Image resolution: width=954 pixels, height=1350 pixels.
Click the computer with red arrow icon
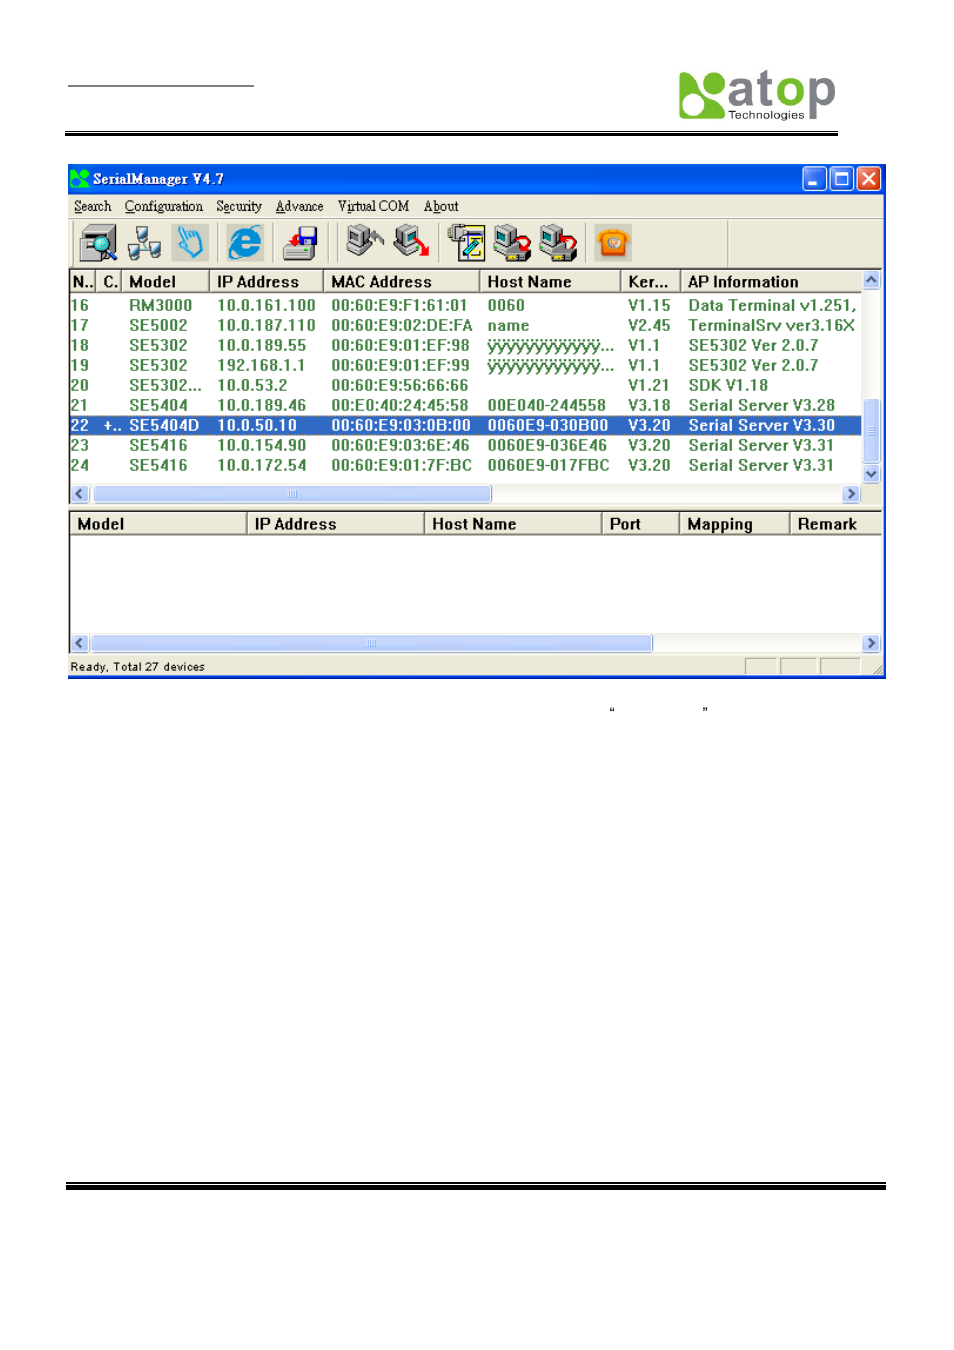411,242
